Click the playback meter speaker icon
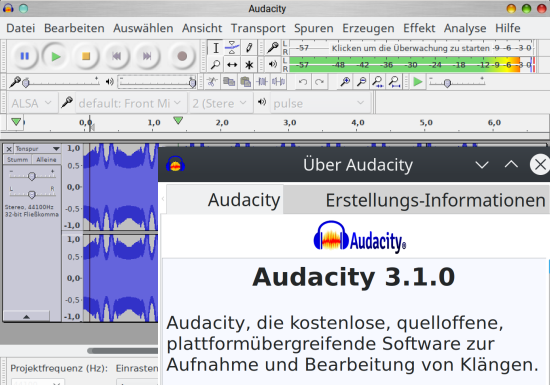The image size is (550, 385). (273, 64)
